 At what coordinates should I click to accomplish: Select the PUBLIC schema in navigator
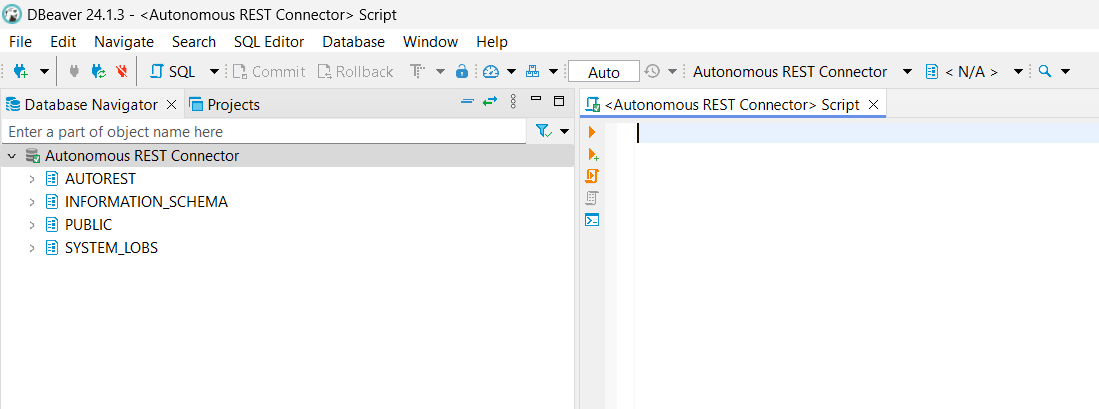88,225
